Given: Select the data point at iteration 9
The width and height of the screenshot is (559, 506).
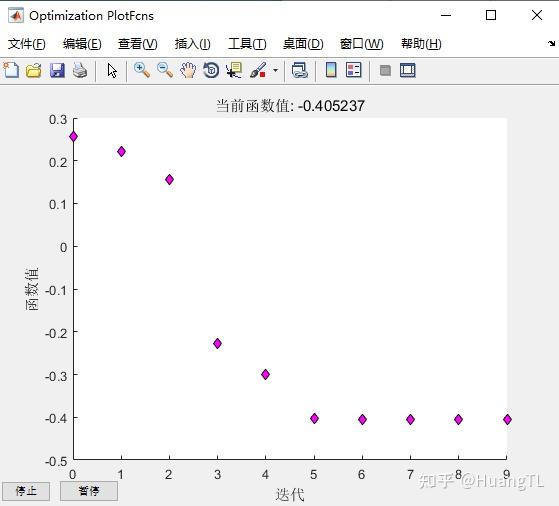Looking at the screenshot, I should pos(507,419).
